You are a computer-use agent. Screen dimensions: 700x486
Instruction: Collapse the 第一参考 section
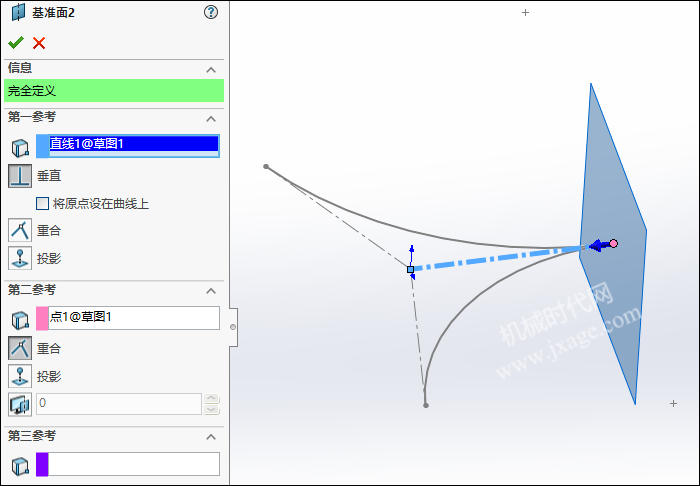211,119
